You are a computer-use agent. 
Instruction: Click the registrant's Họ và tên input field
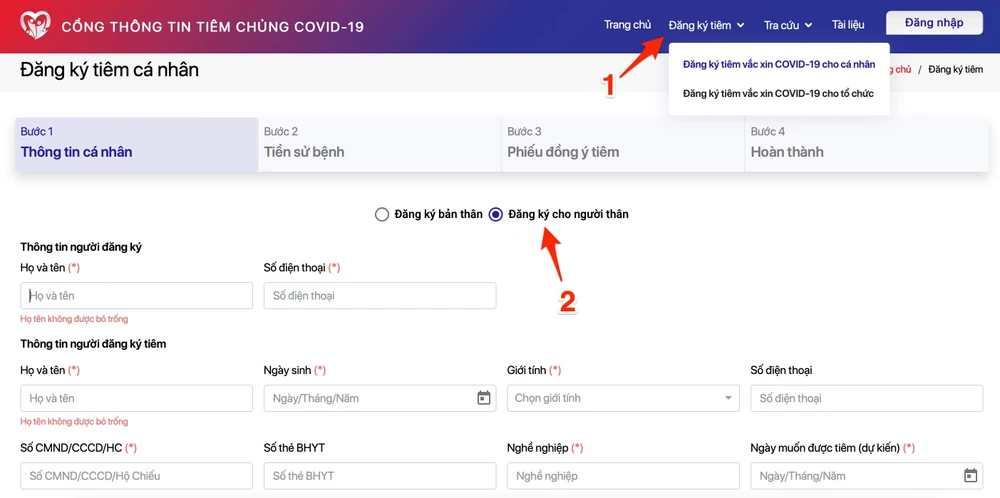tap(136, 296)
